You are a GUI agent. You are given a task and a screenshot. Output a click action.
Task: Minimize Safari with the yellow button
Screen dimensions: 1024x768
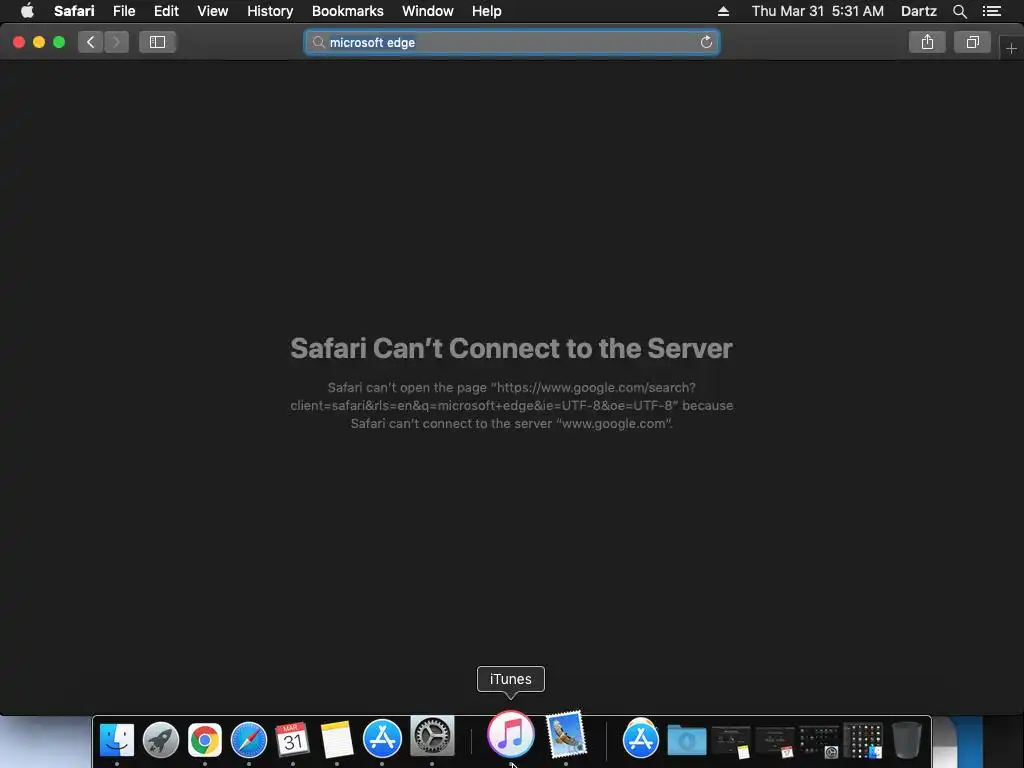point(39,42)
